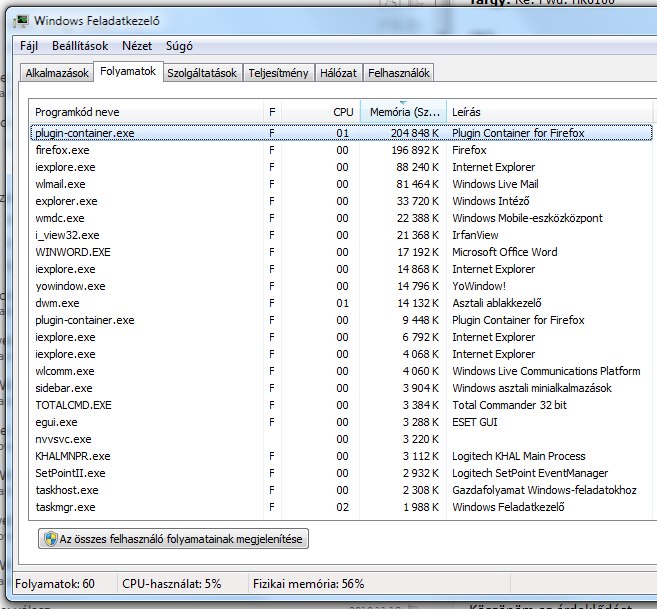Select the WINWORD.EXE process row

click(x=72, y=252)
